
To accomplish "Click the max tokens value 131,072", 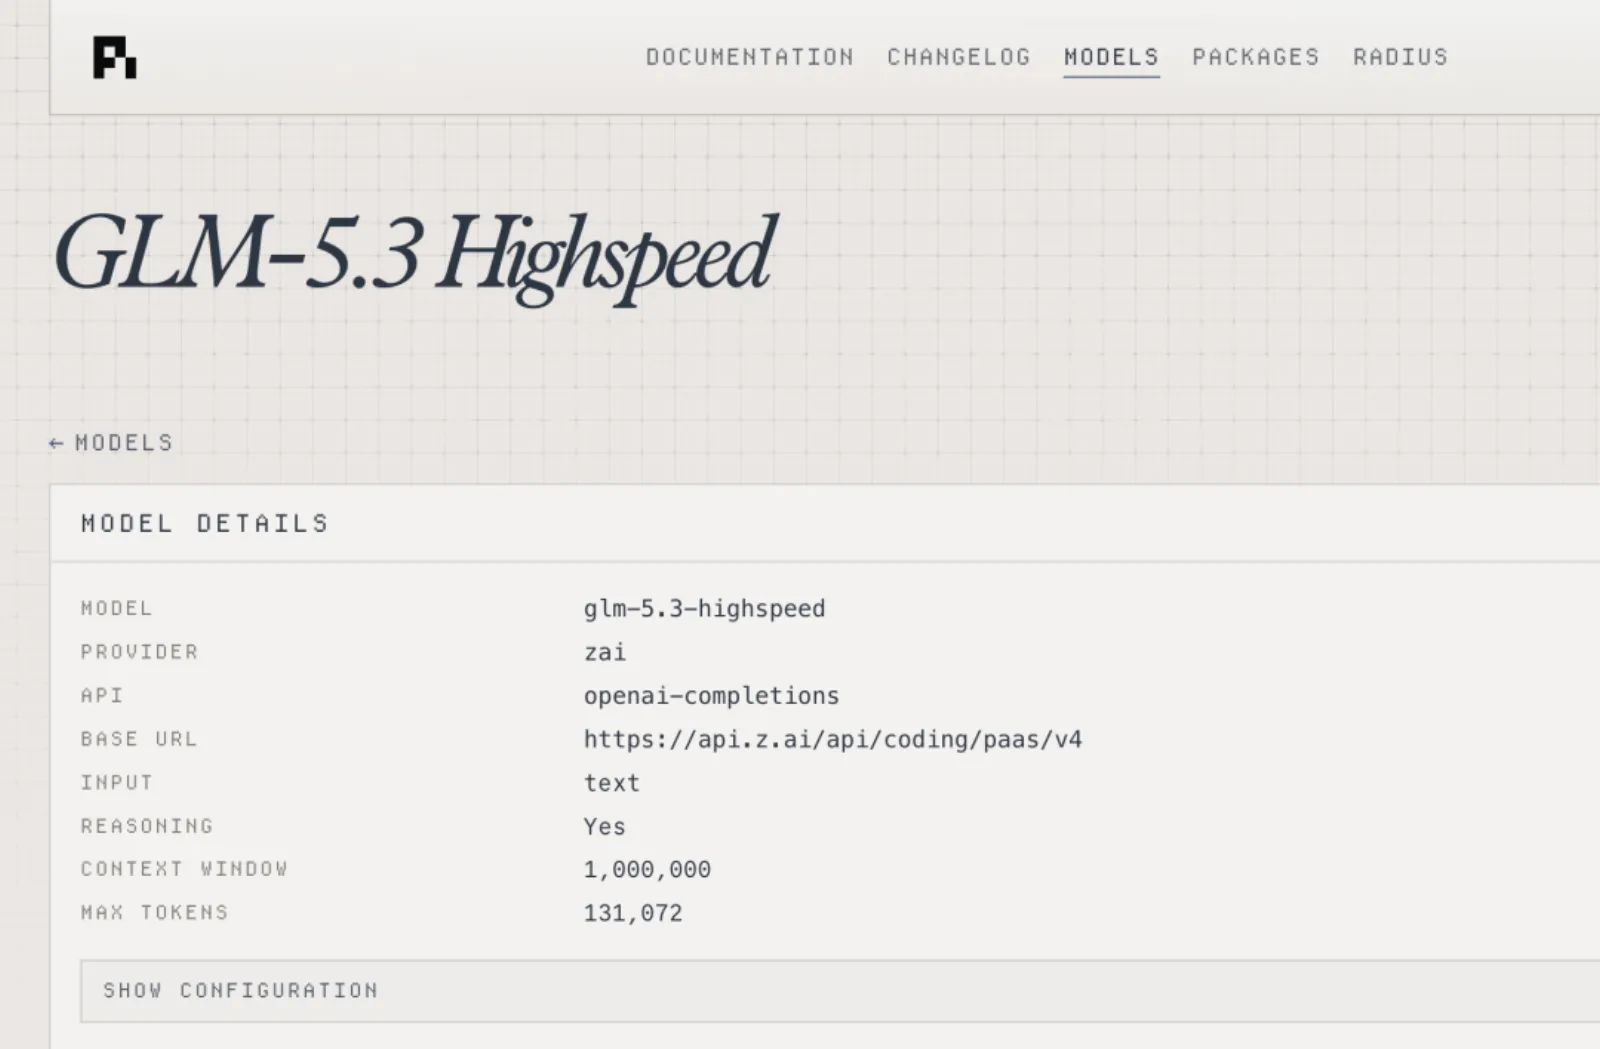I will [633, 913].
